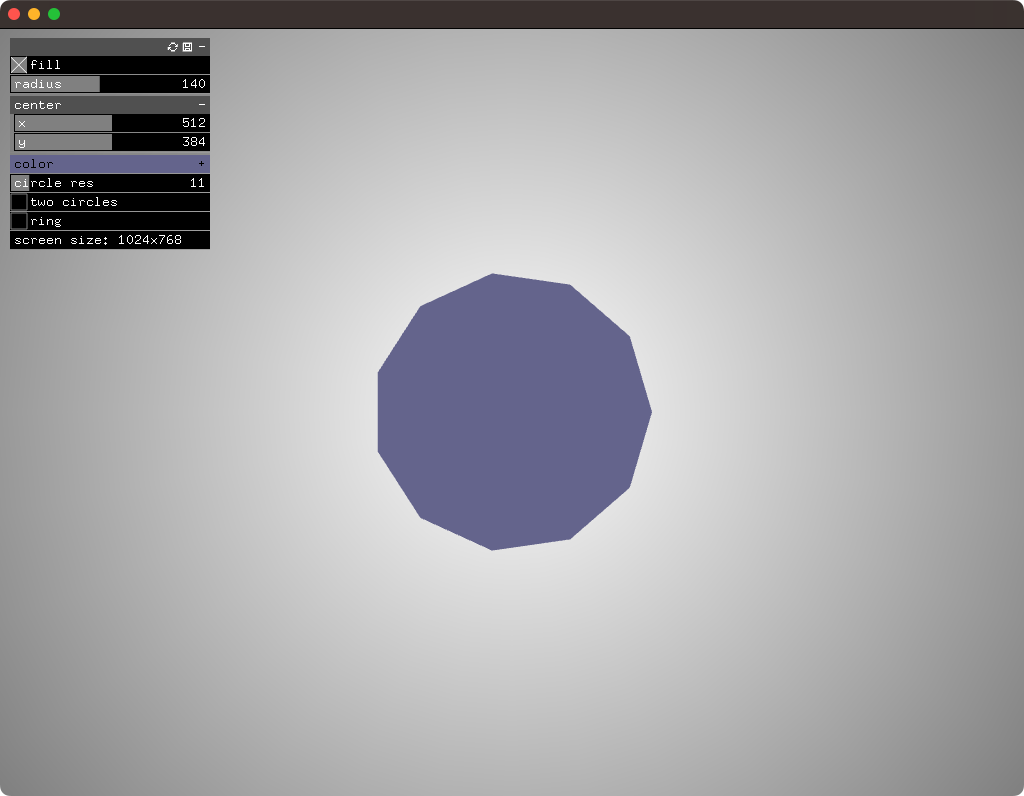Toggle the ring checkbox
The height and width of the screenshot is (796, 1024).
[19, 221]
